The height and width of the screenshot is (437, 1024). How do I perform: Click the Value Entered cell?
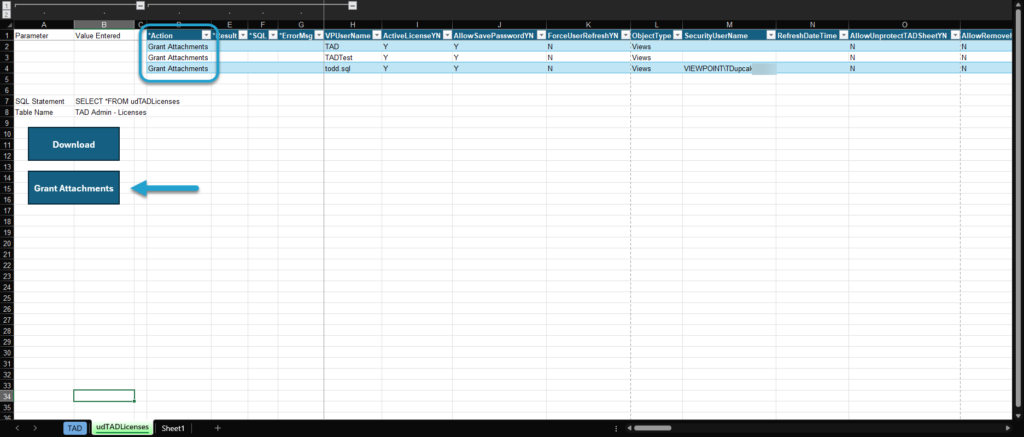click(x=104, y=35)
